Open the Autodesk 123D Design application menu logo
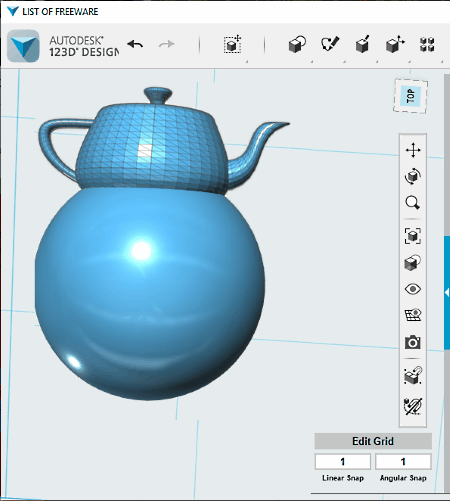 coord(23,46)
